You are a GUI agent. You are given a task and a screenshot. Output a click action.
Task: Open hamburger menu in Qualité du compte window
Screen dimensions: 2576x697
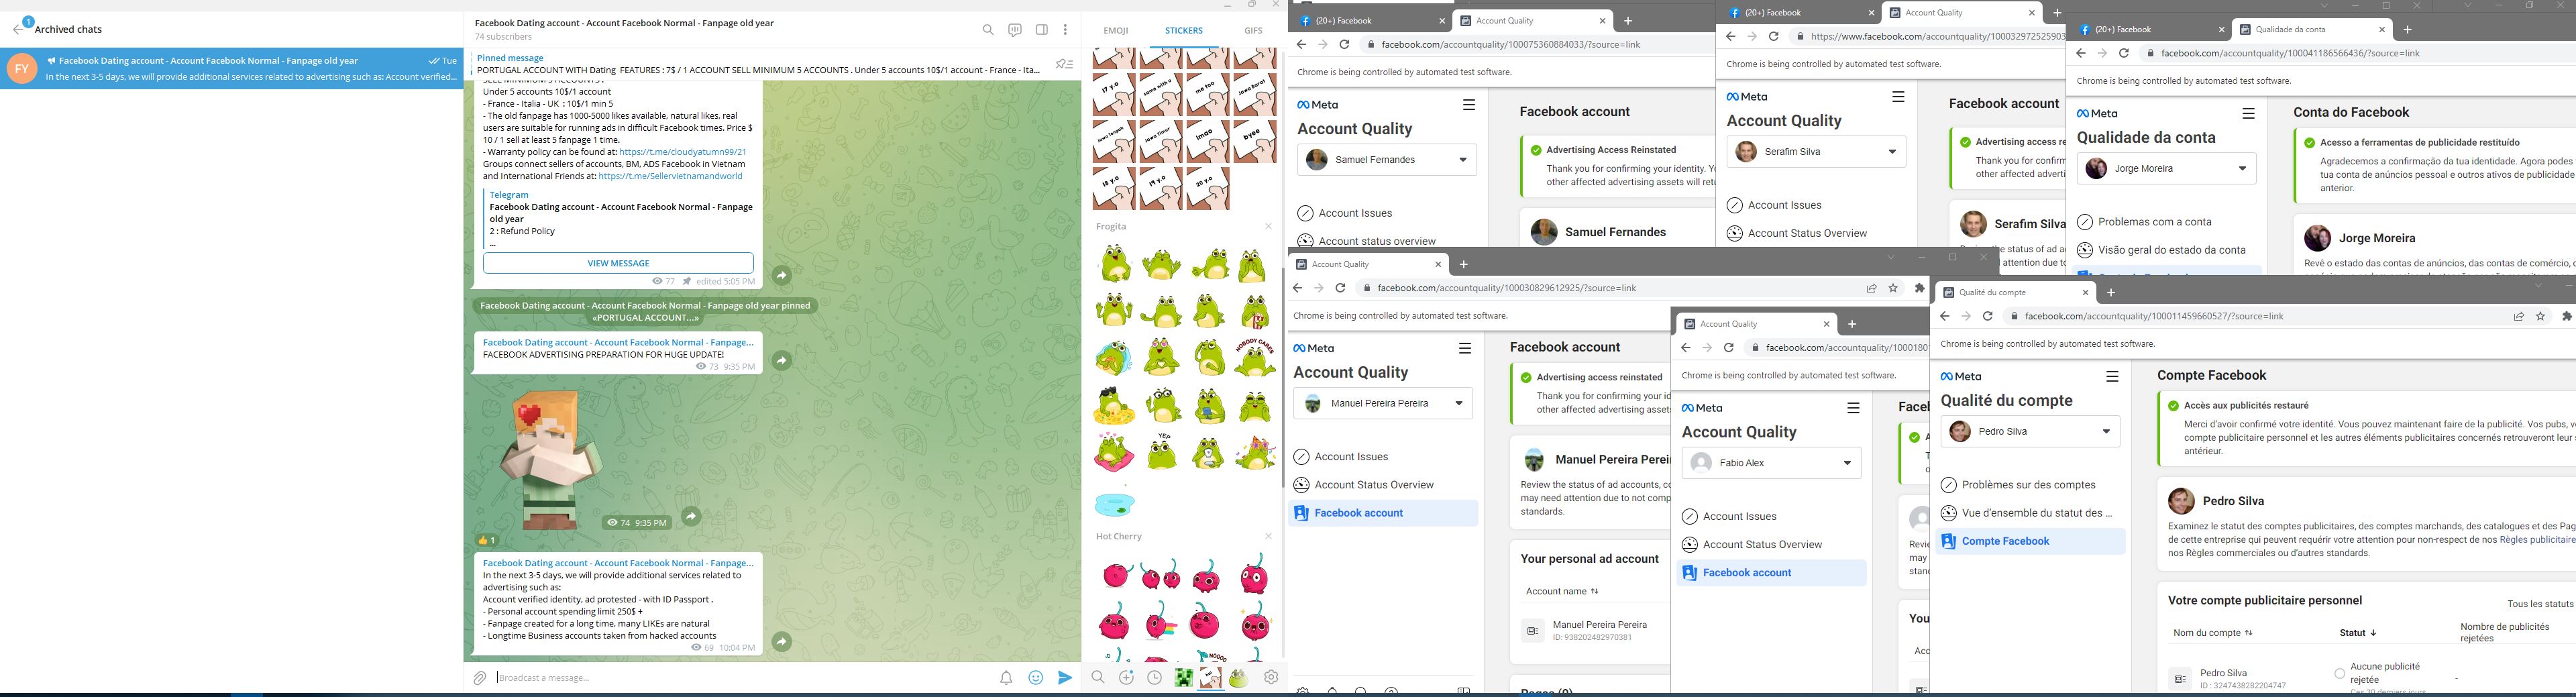point(2112,377)
